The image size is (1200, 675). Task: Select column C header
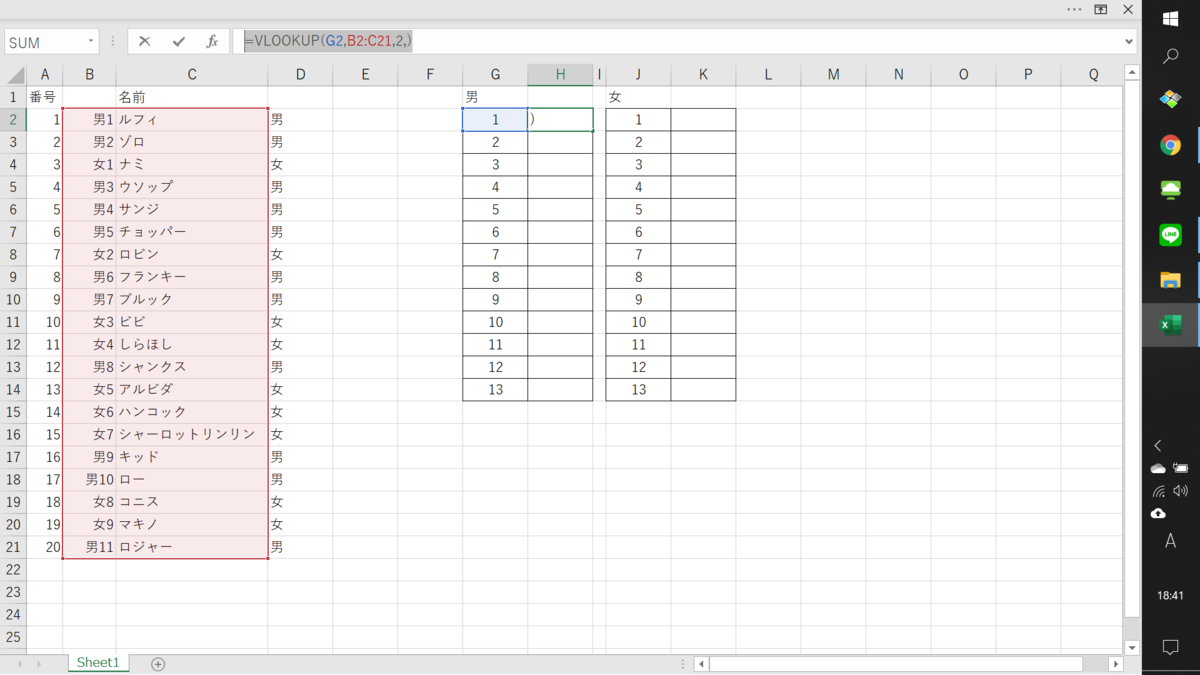[x=192, y=74]
